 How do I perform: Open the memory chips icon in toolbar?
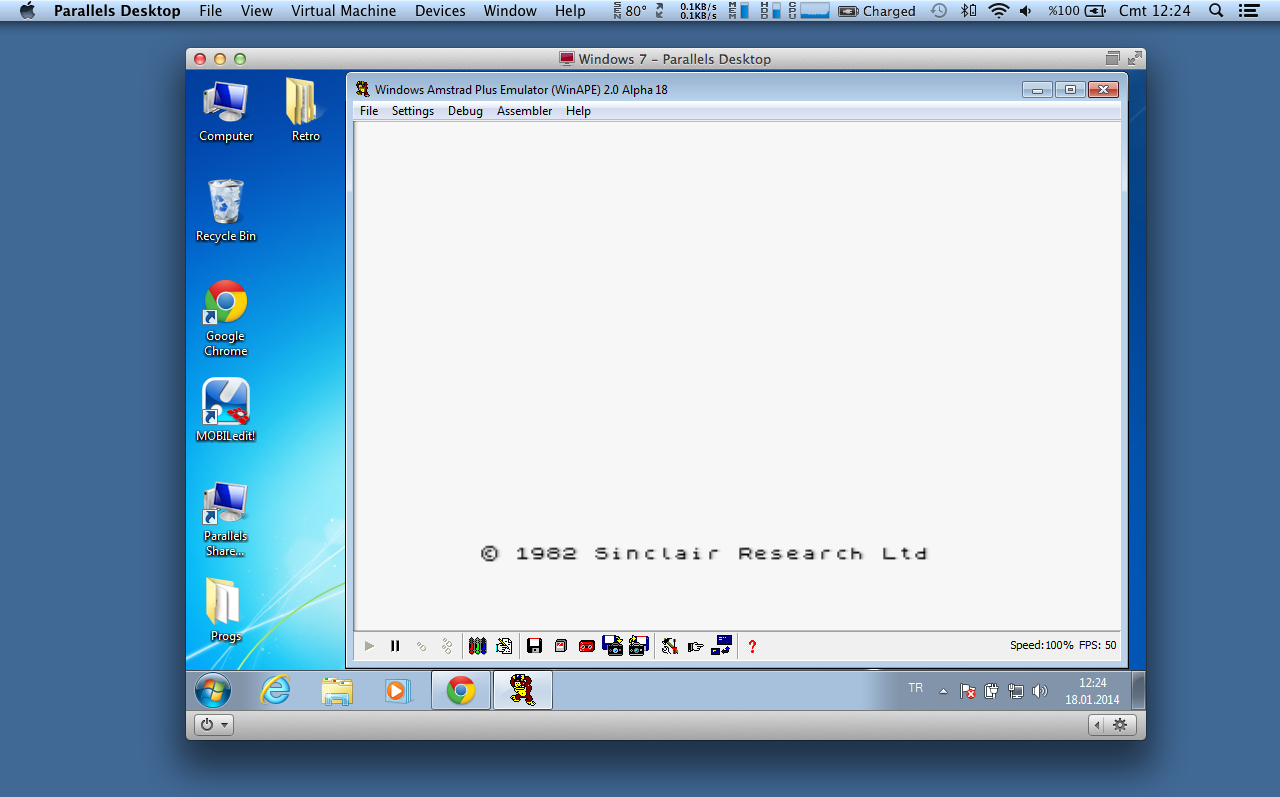tap(478, 646)
